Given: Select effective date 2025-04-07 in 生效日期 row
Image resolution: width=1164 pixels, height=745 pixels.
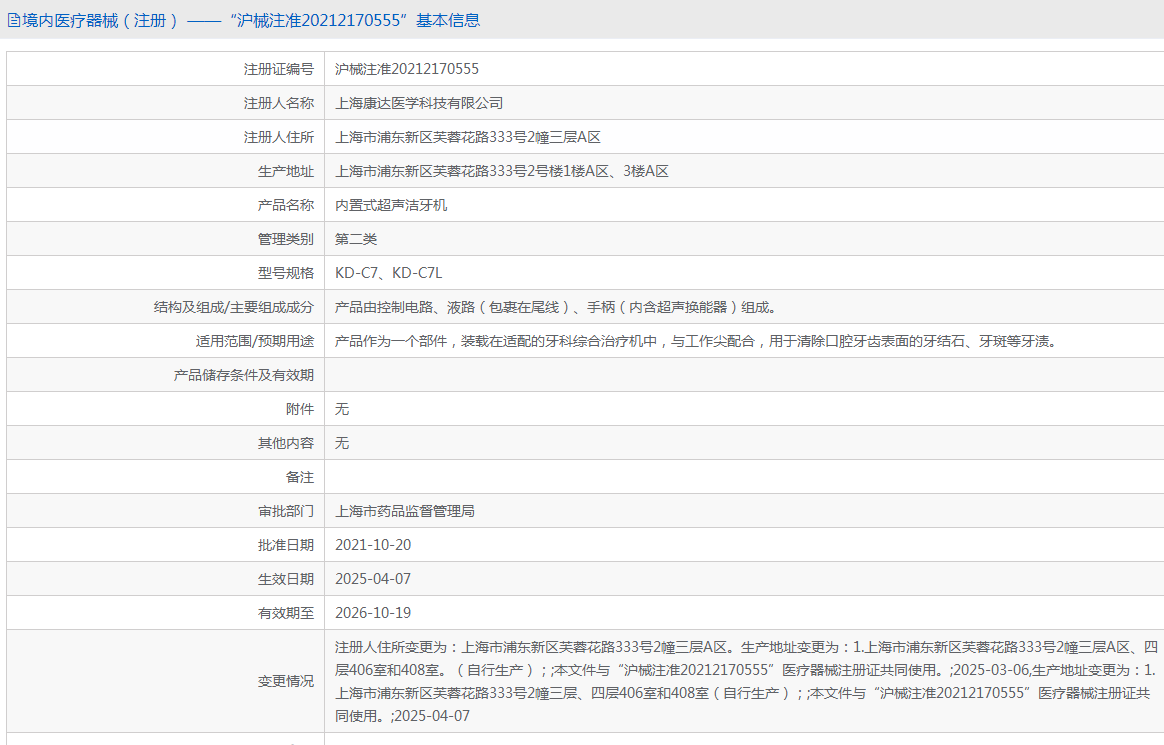Looking at the screenshot, I should (x=373, y=580).
